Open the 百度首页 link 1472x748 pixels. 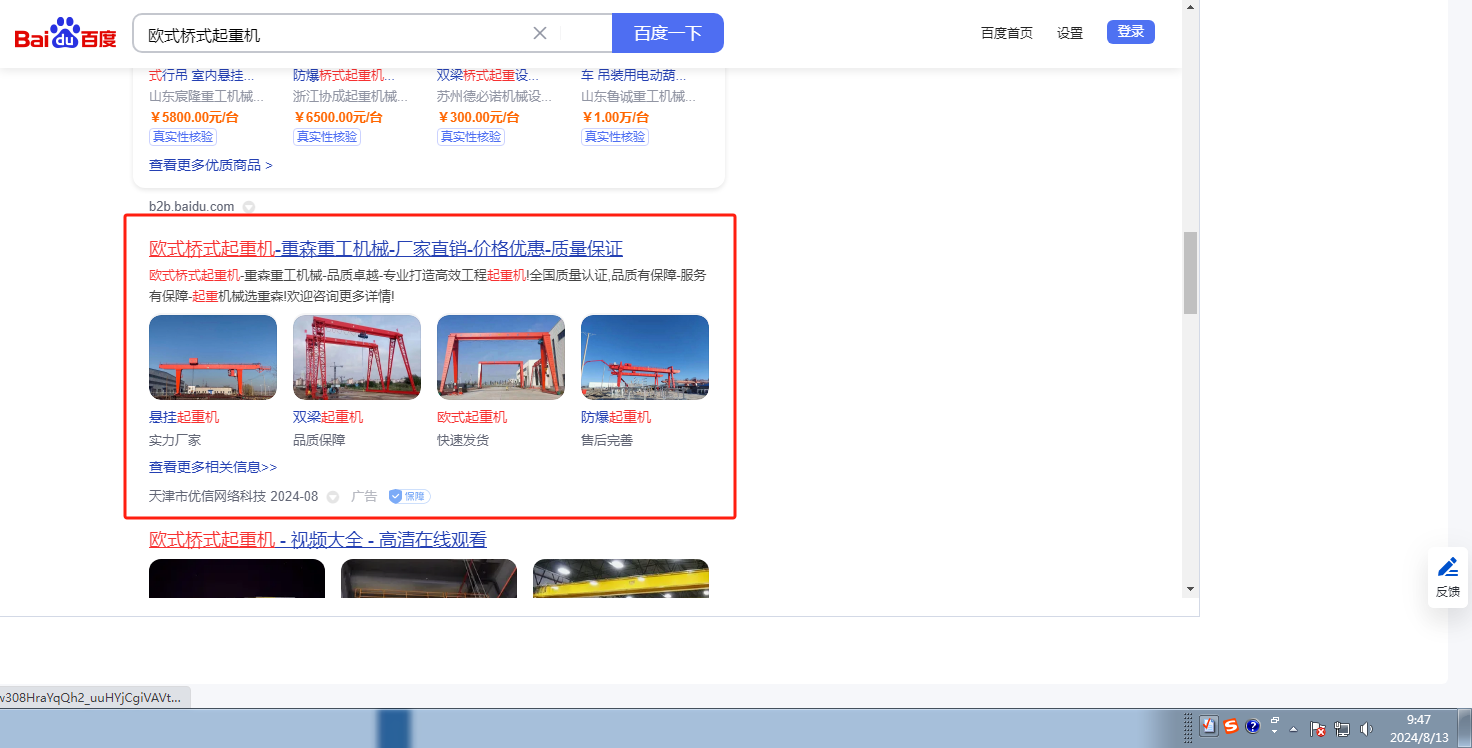[x=1007, y=33]
